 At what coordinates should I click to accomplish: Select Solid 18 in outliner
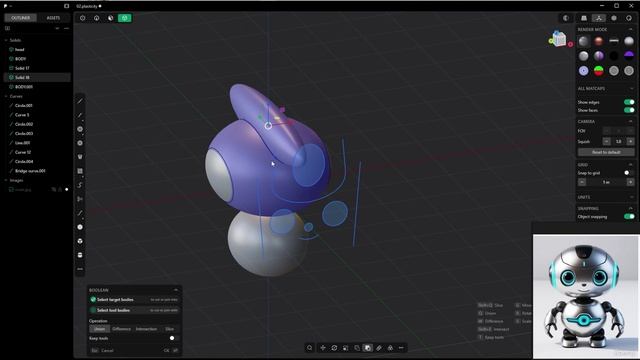pyautogui.click(x=37, y=78)
